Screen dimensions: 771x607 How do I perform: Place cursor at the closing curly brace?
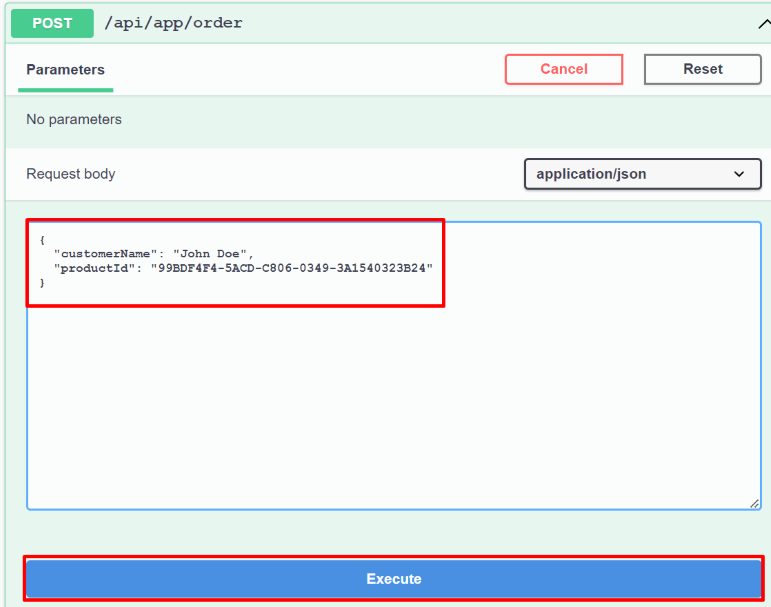[42, 283]
